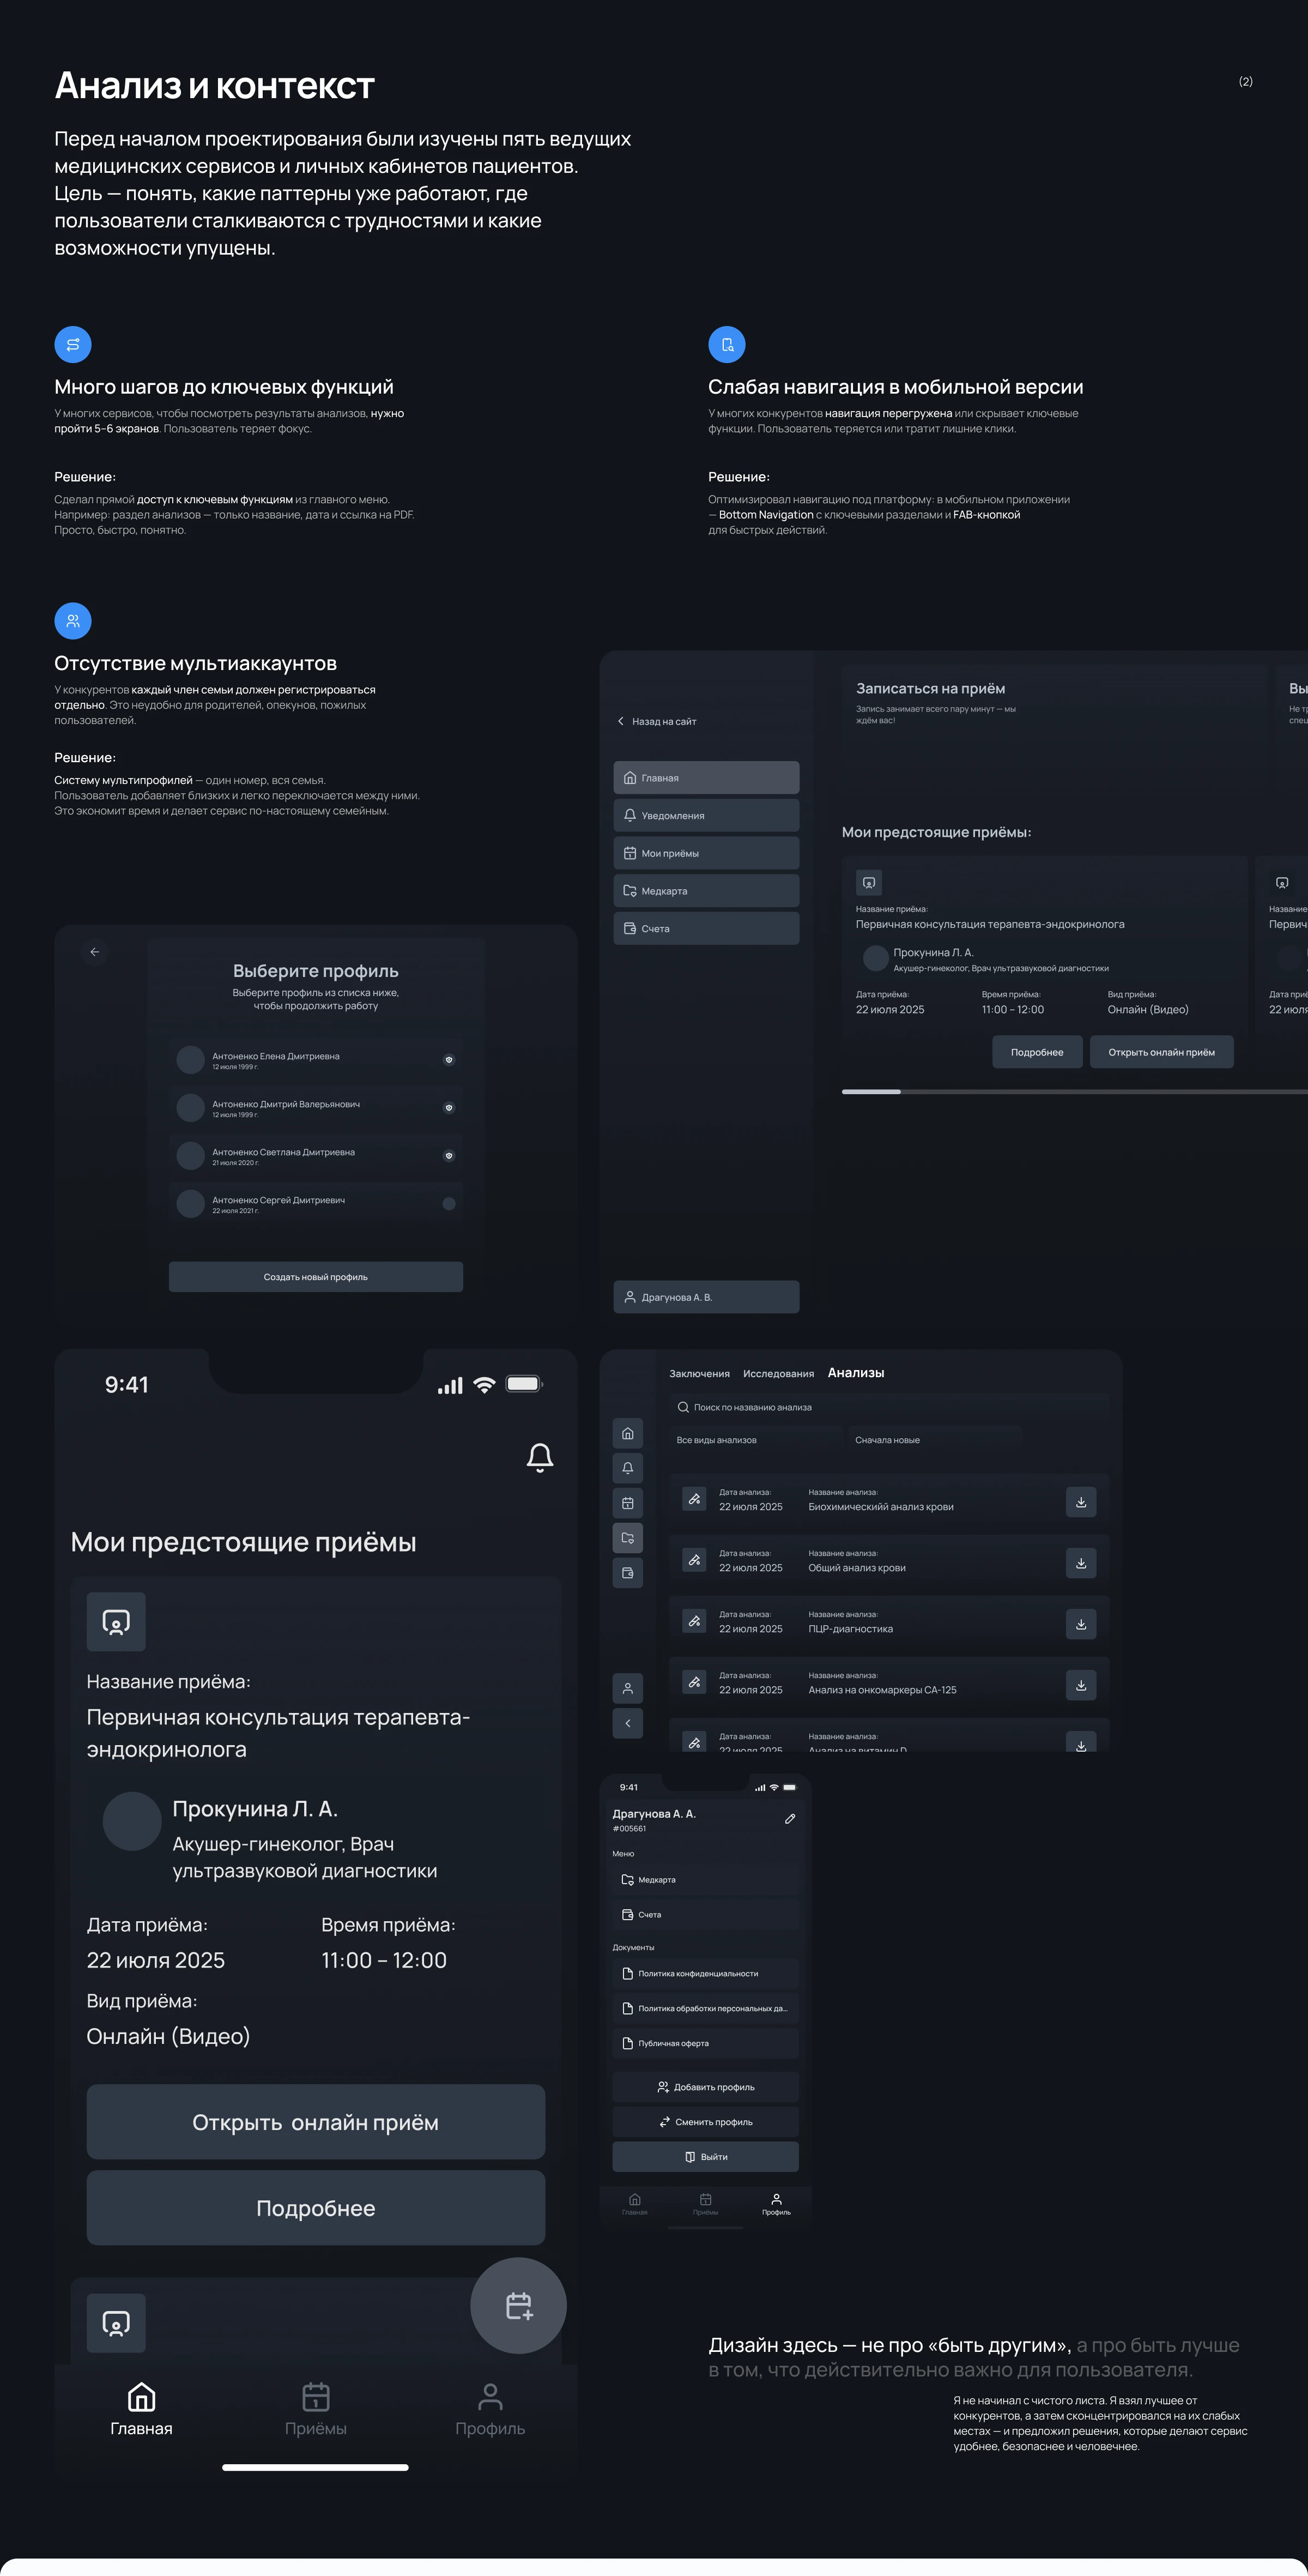Download the ПЦР-диагностика analysis file
The width and height of the screenshot is (1308, 2576).
click(x=1080, y=1624)
